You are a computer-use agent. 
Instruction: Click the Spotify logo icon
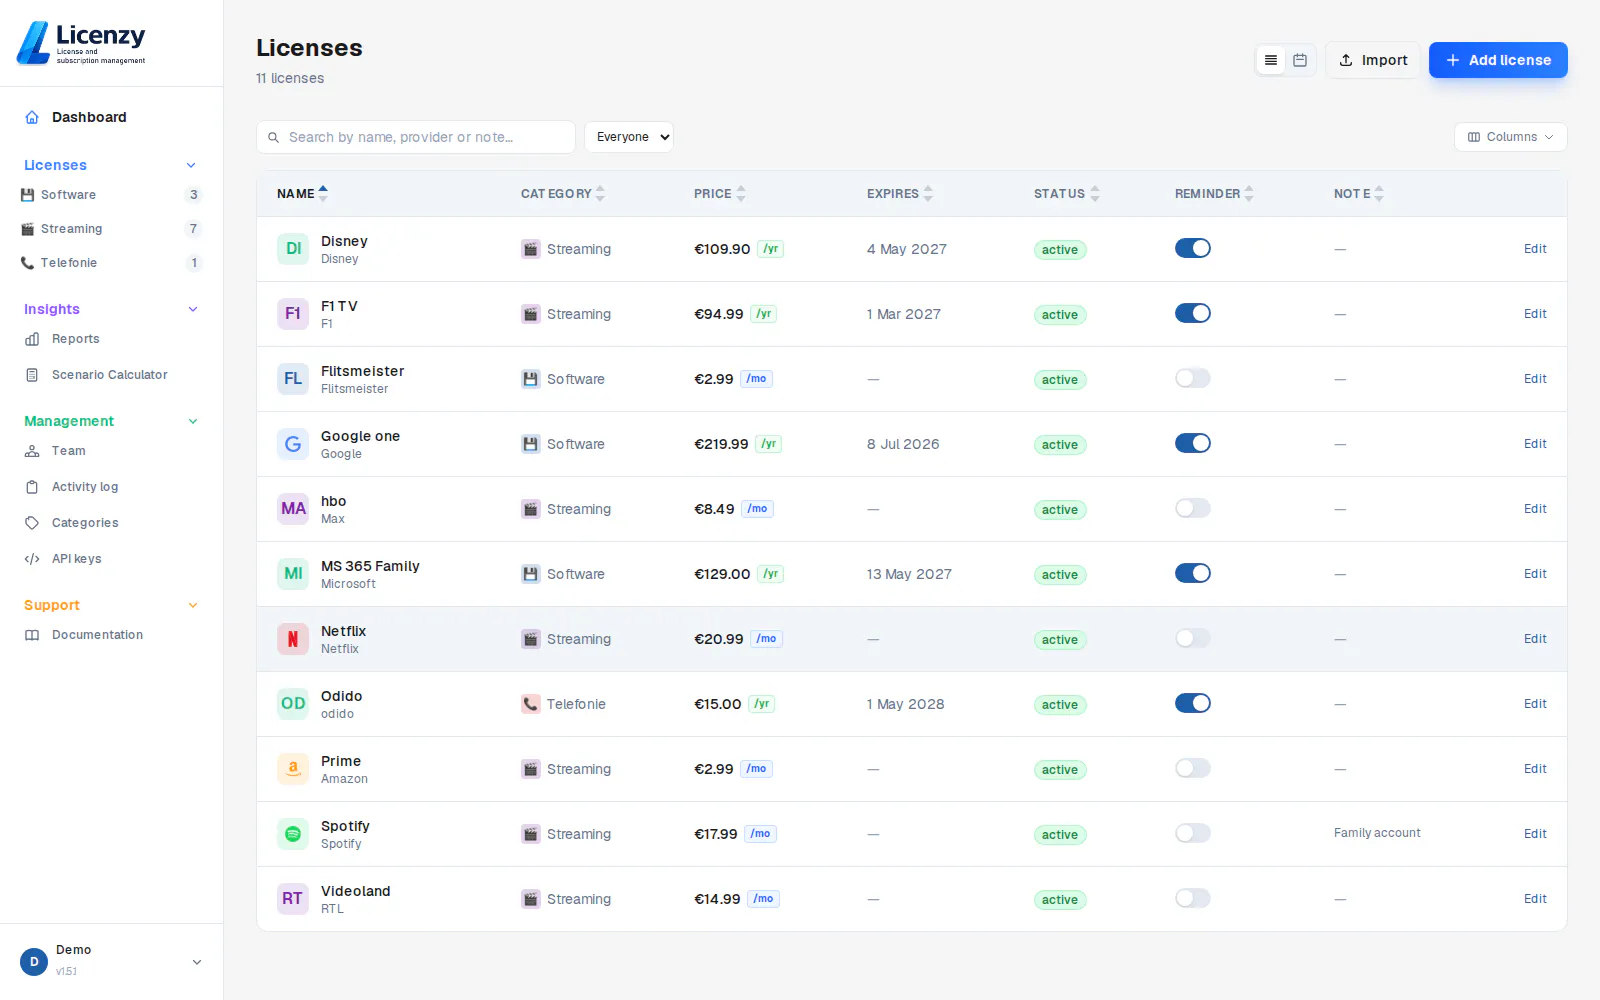click(x=293, y=834)
